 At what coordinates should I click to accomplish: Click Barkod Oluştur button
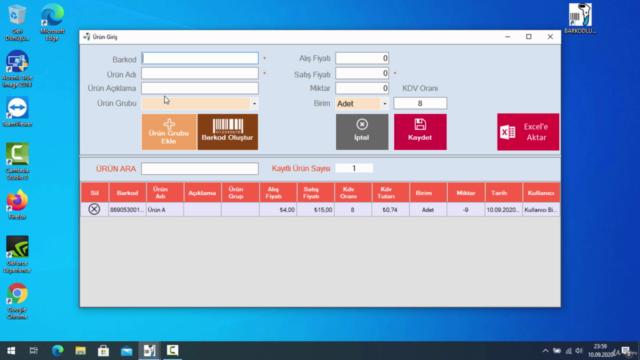(228, 132)
